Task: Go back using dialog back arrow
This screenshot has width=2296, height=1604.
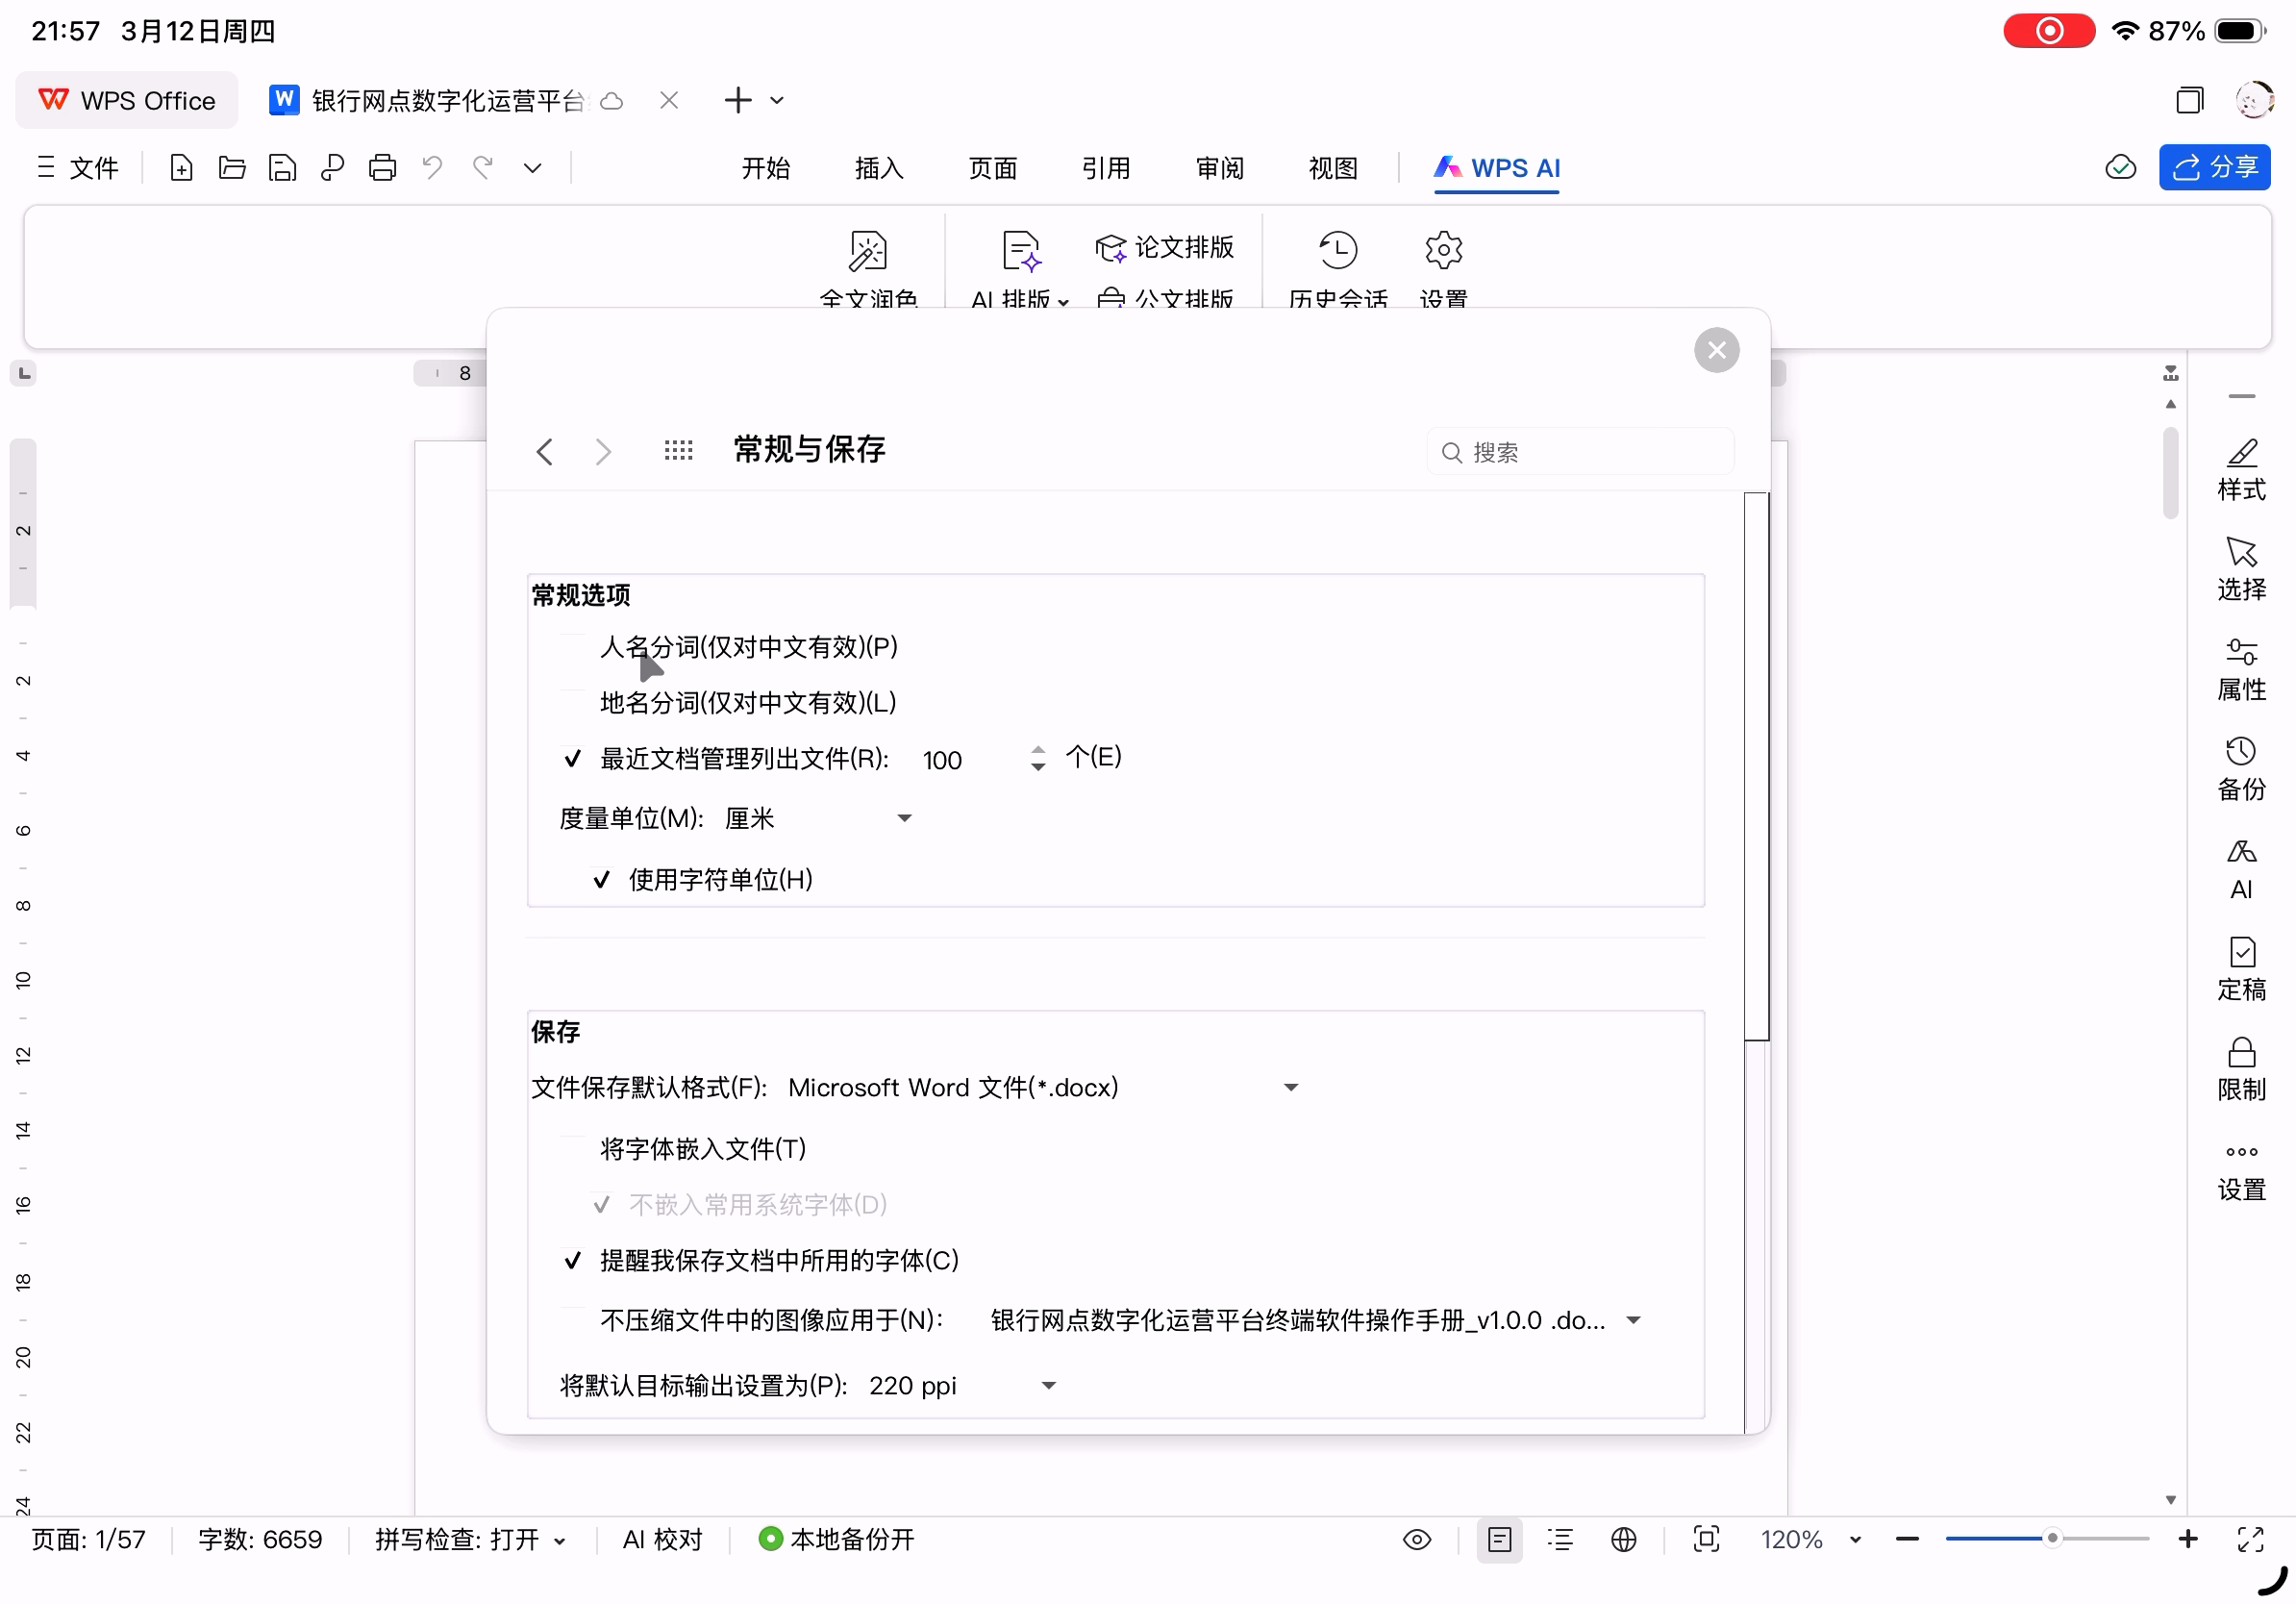Action: [545, 452]
